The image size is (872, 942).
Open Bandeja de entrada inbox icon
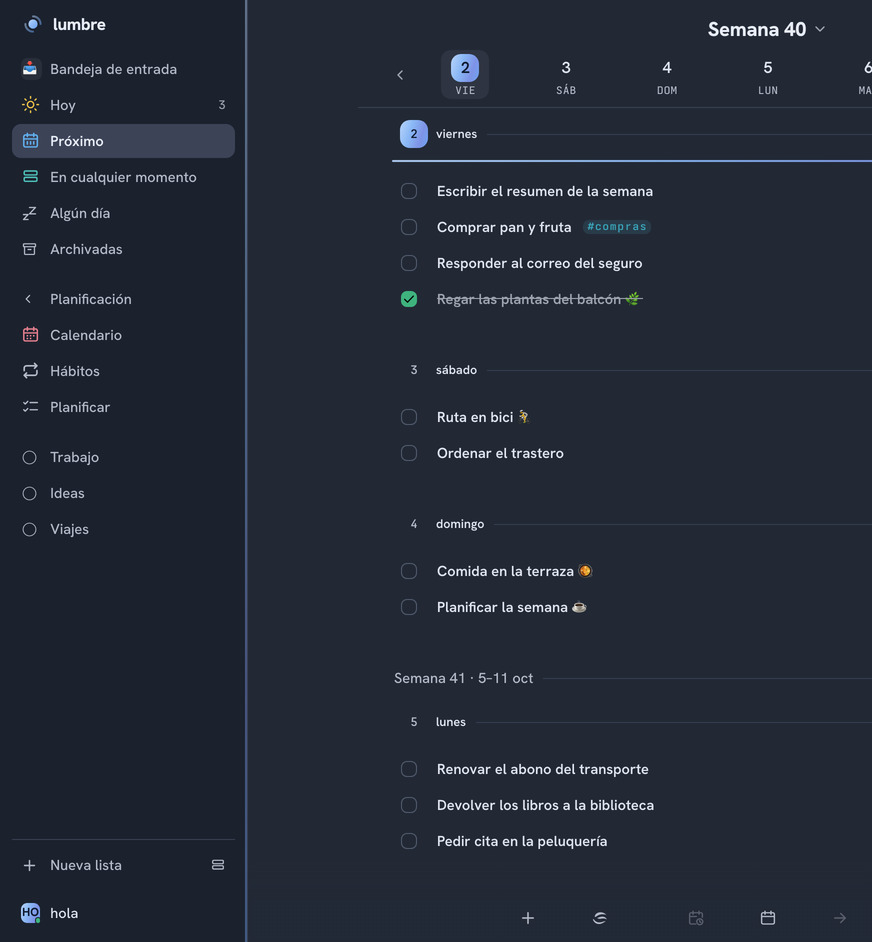(30, 69)
